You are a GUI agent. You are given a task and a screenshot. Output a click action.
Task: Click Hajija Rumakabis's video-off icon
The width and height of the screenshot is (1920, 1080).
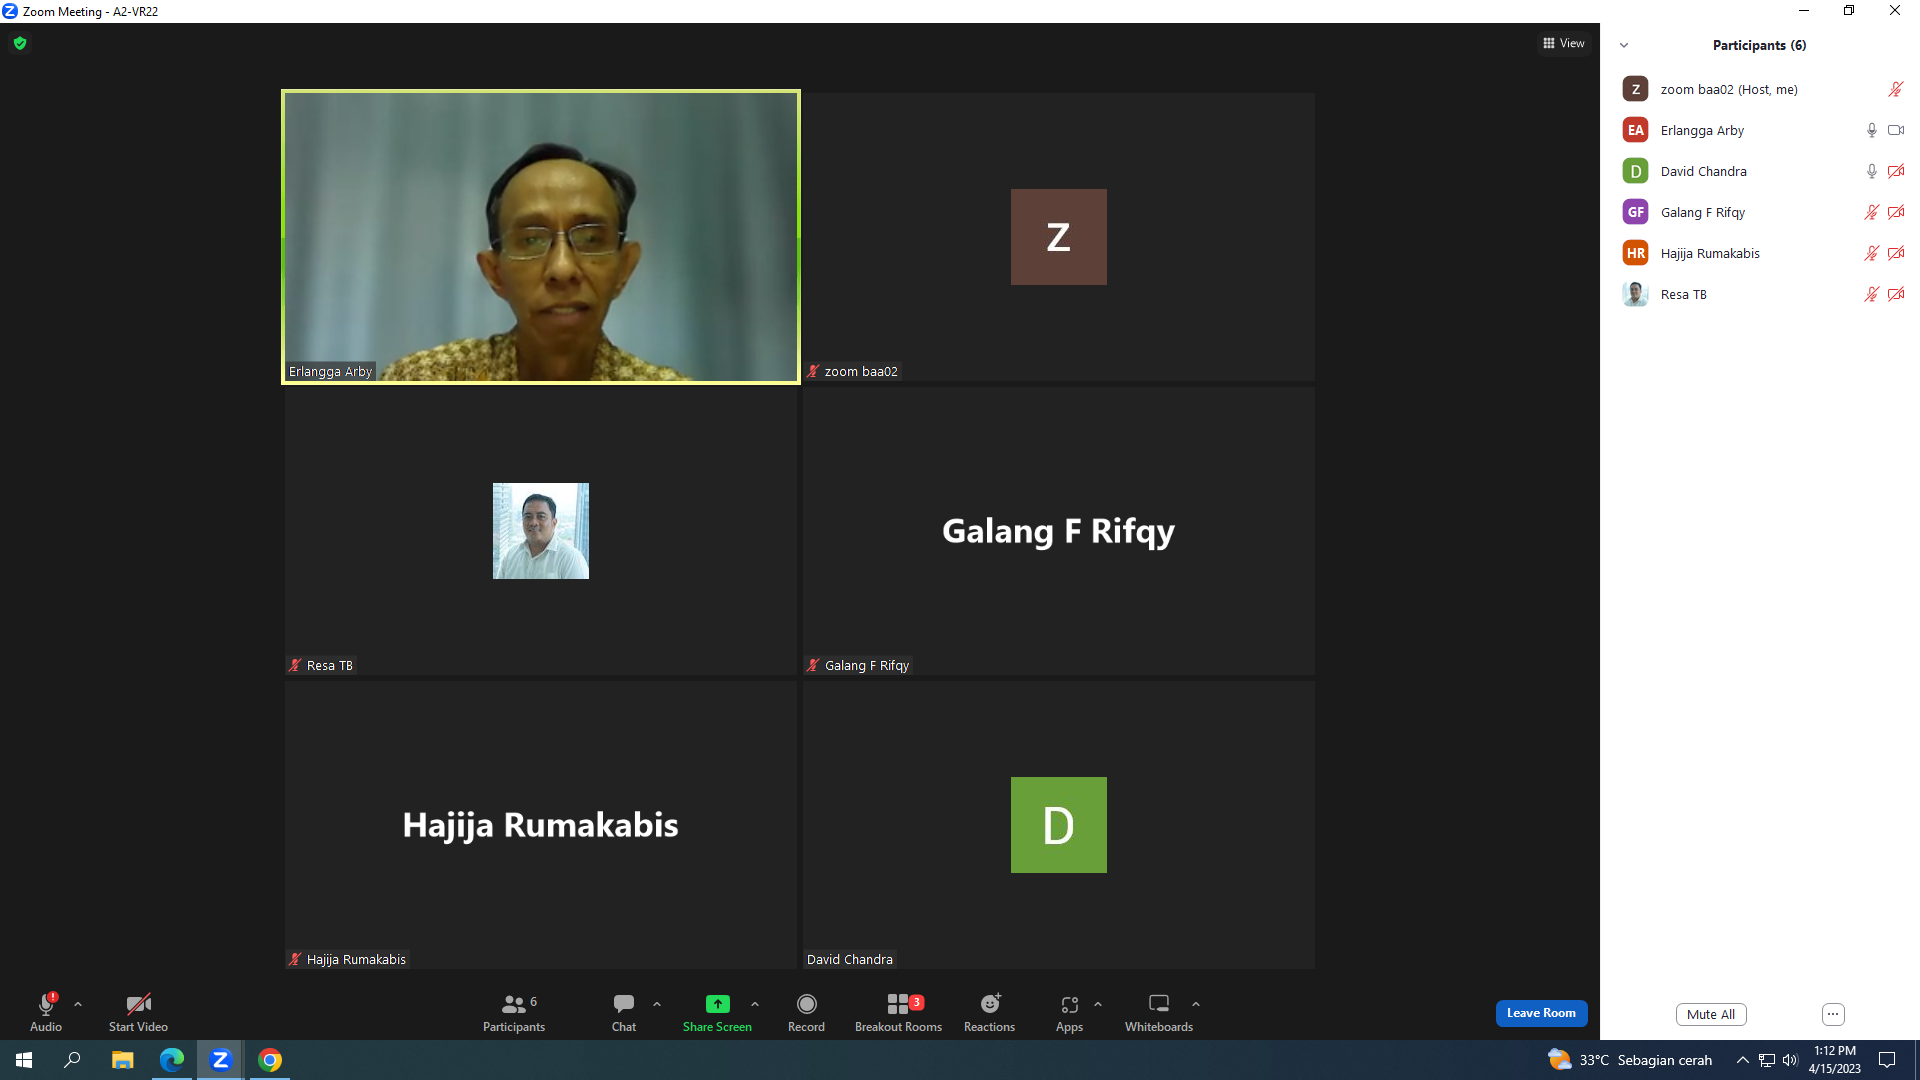(1896, 253)
